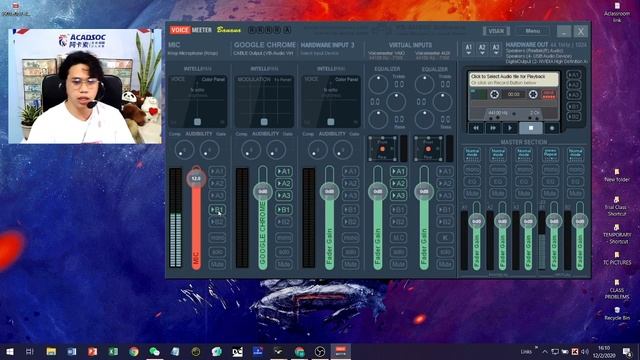Open the New folder desktop icon
Viewport: 640px width, 360px height.
(617, 175)
